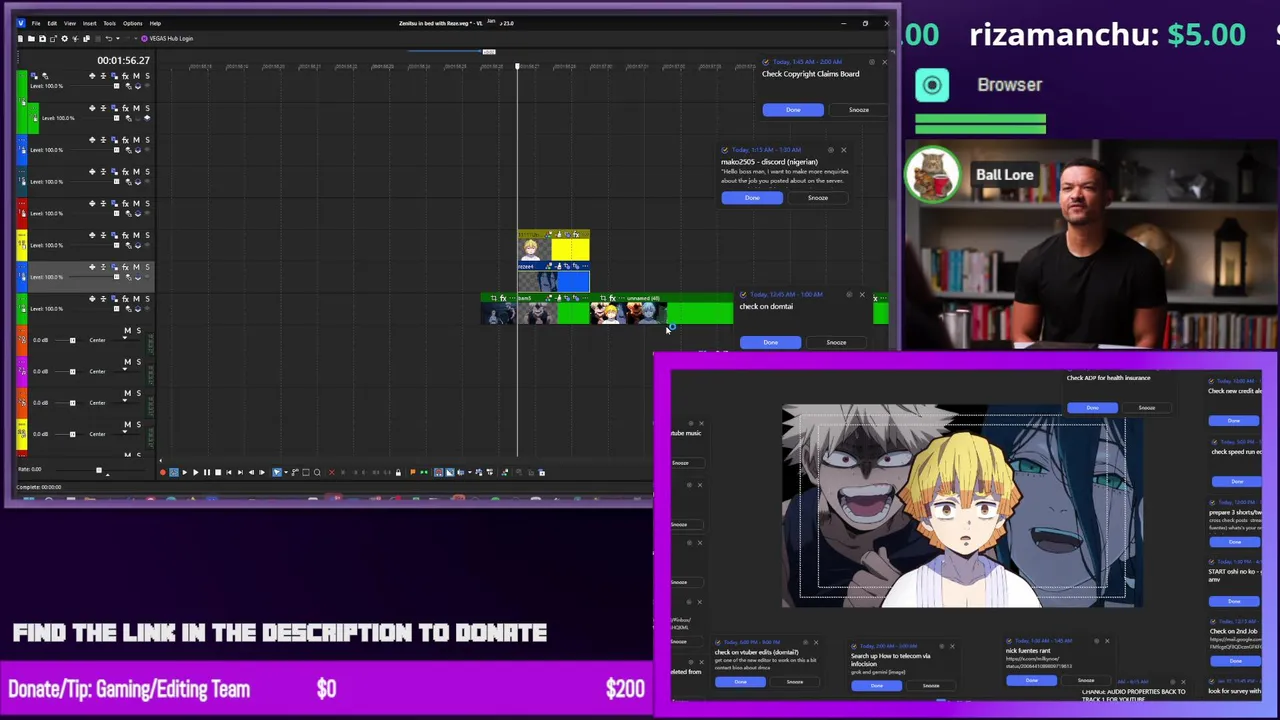Click Play From Start in transport bar
1280x720 pixels.
pos(185,472)
